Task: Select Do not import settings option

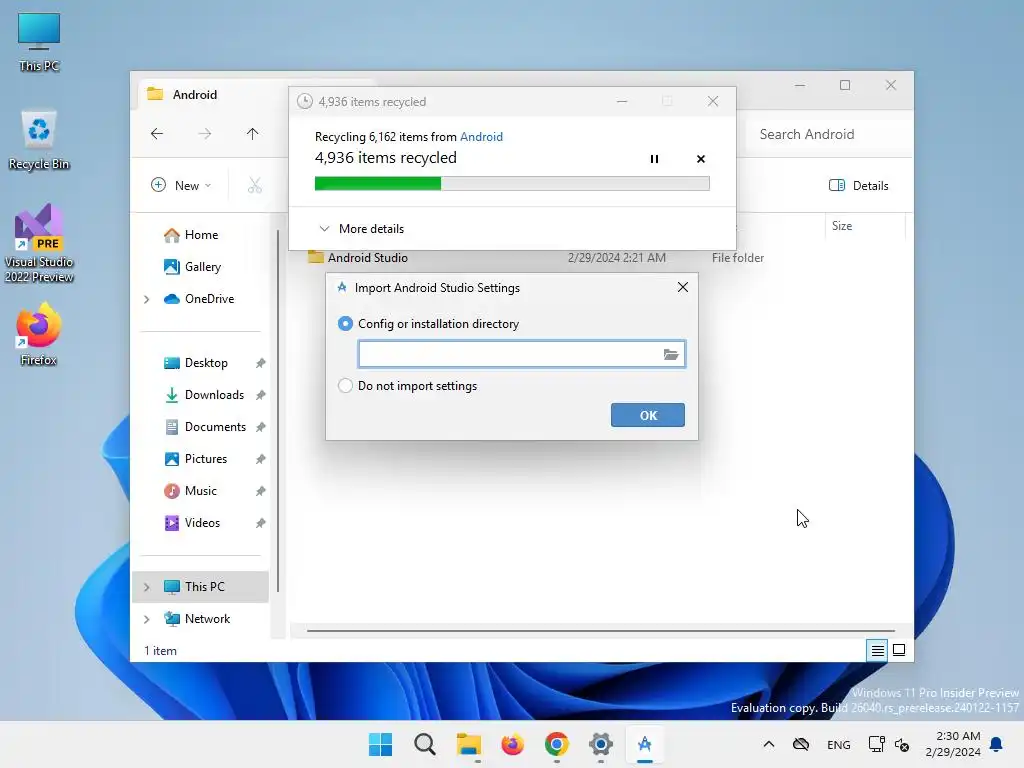Action: point(408,386)
